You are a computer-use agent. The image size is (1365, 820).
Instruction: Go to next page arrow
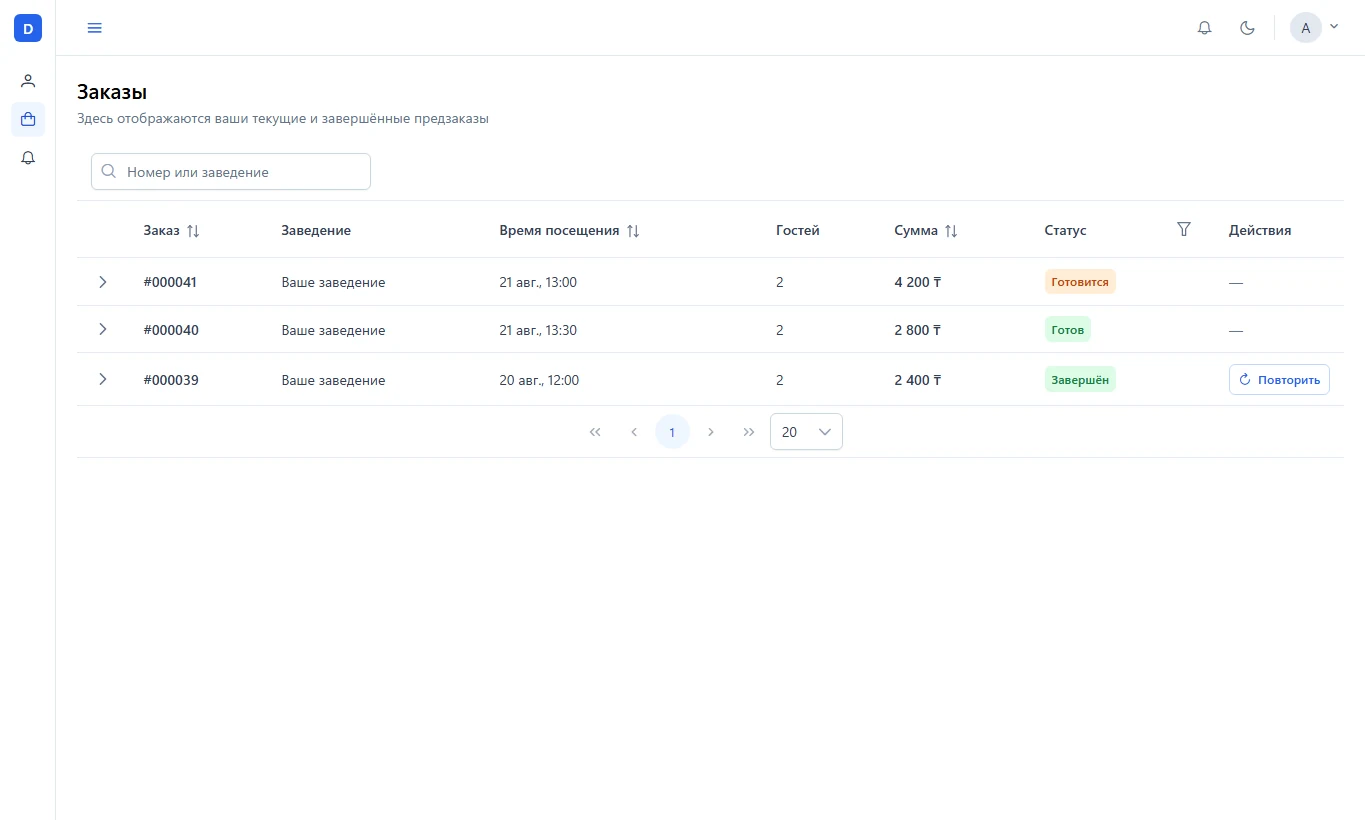pos(711,432)
